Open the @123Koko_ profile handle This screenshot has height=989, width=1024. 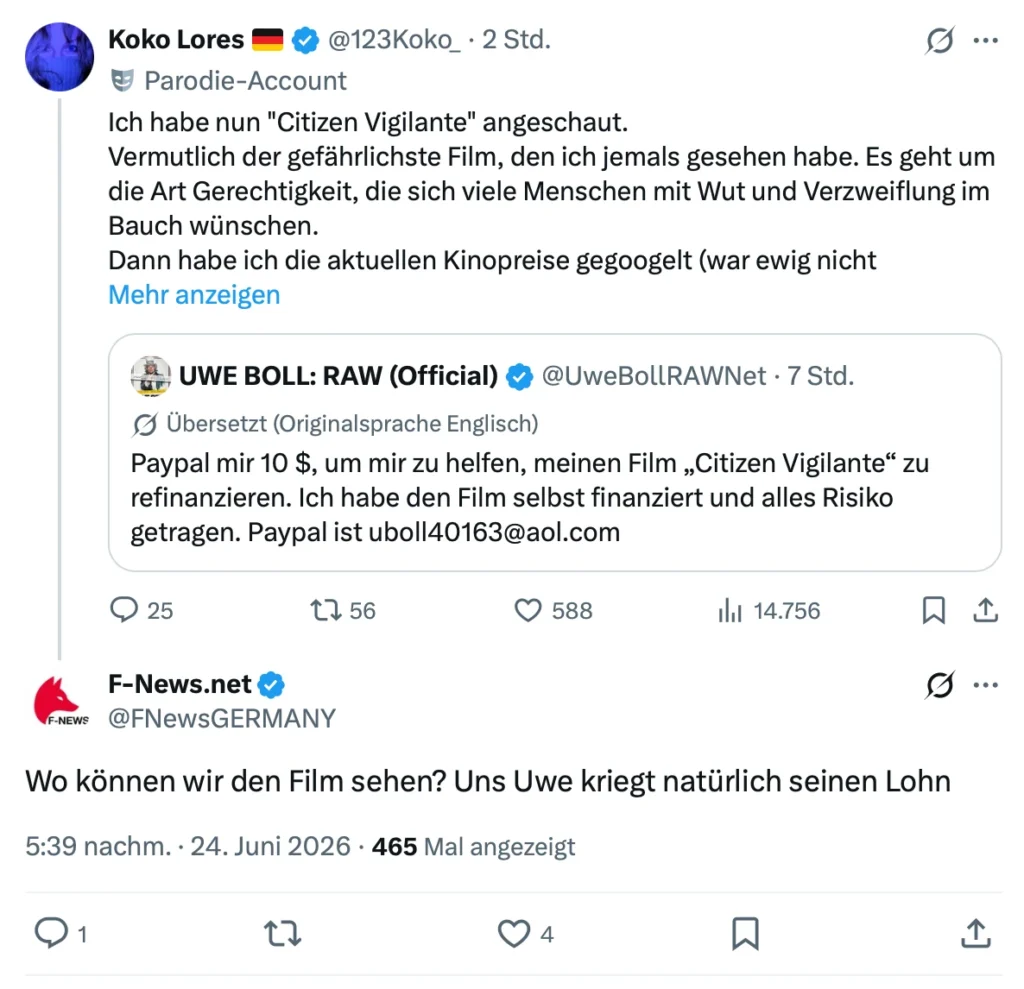click(394, 40)
